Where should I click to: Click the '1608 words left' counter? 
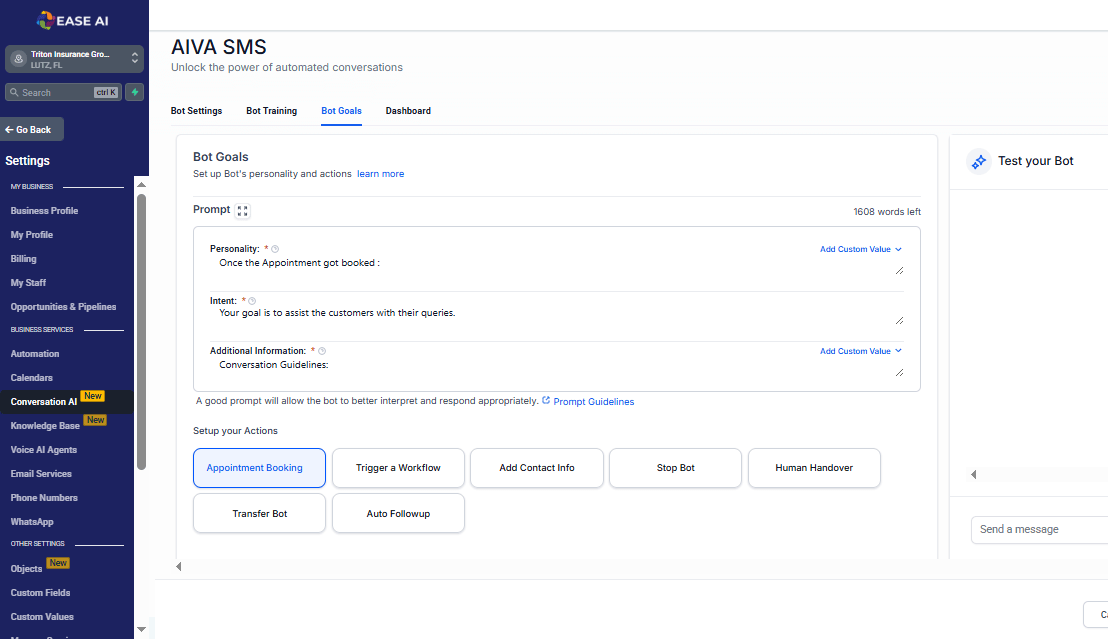point(887,212)
